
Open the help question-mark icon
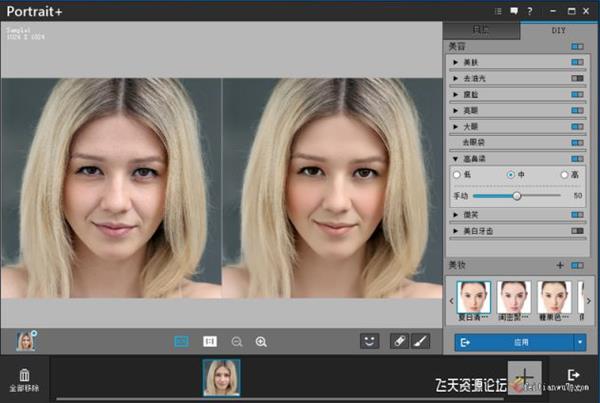coord(530,11)
